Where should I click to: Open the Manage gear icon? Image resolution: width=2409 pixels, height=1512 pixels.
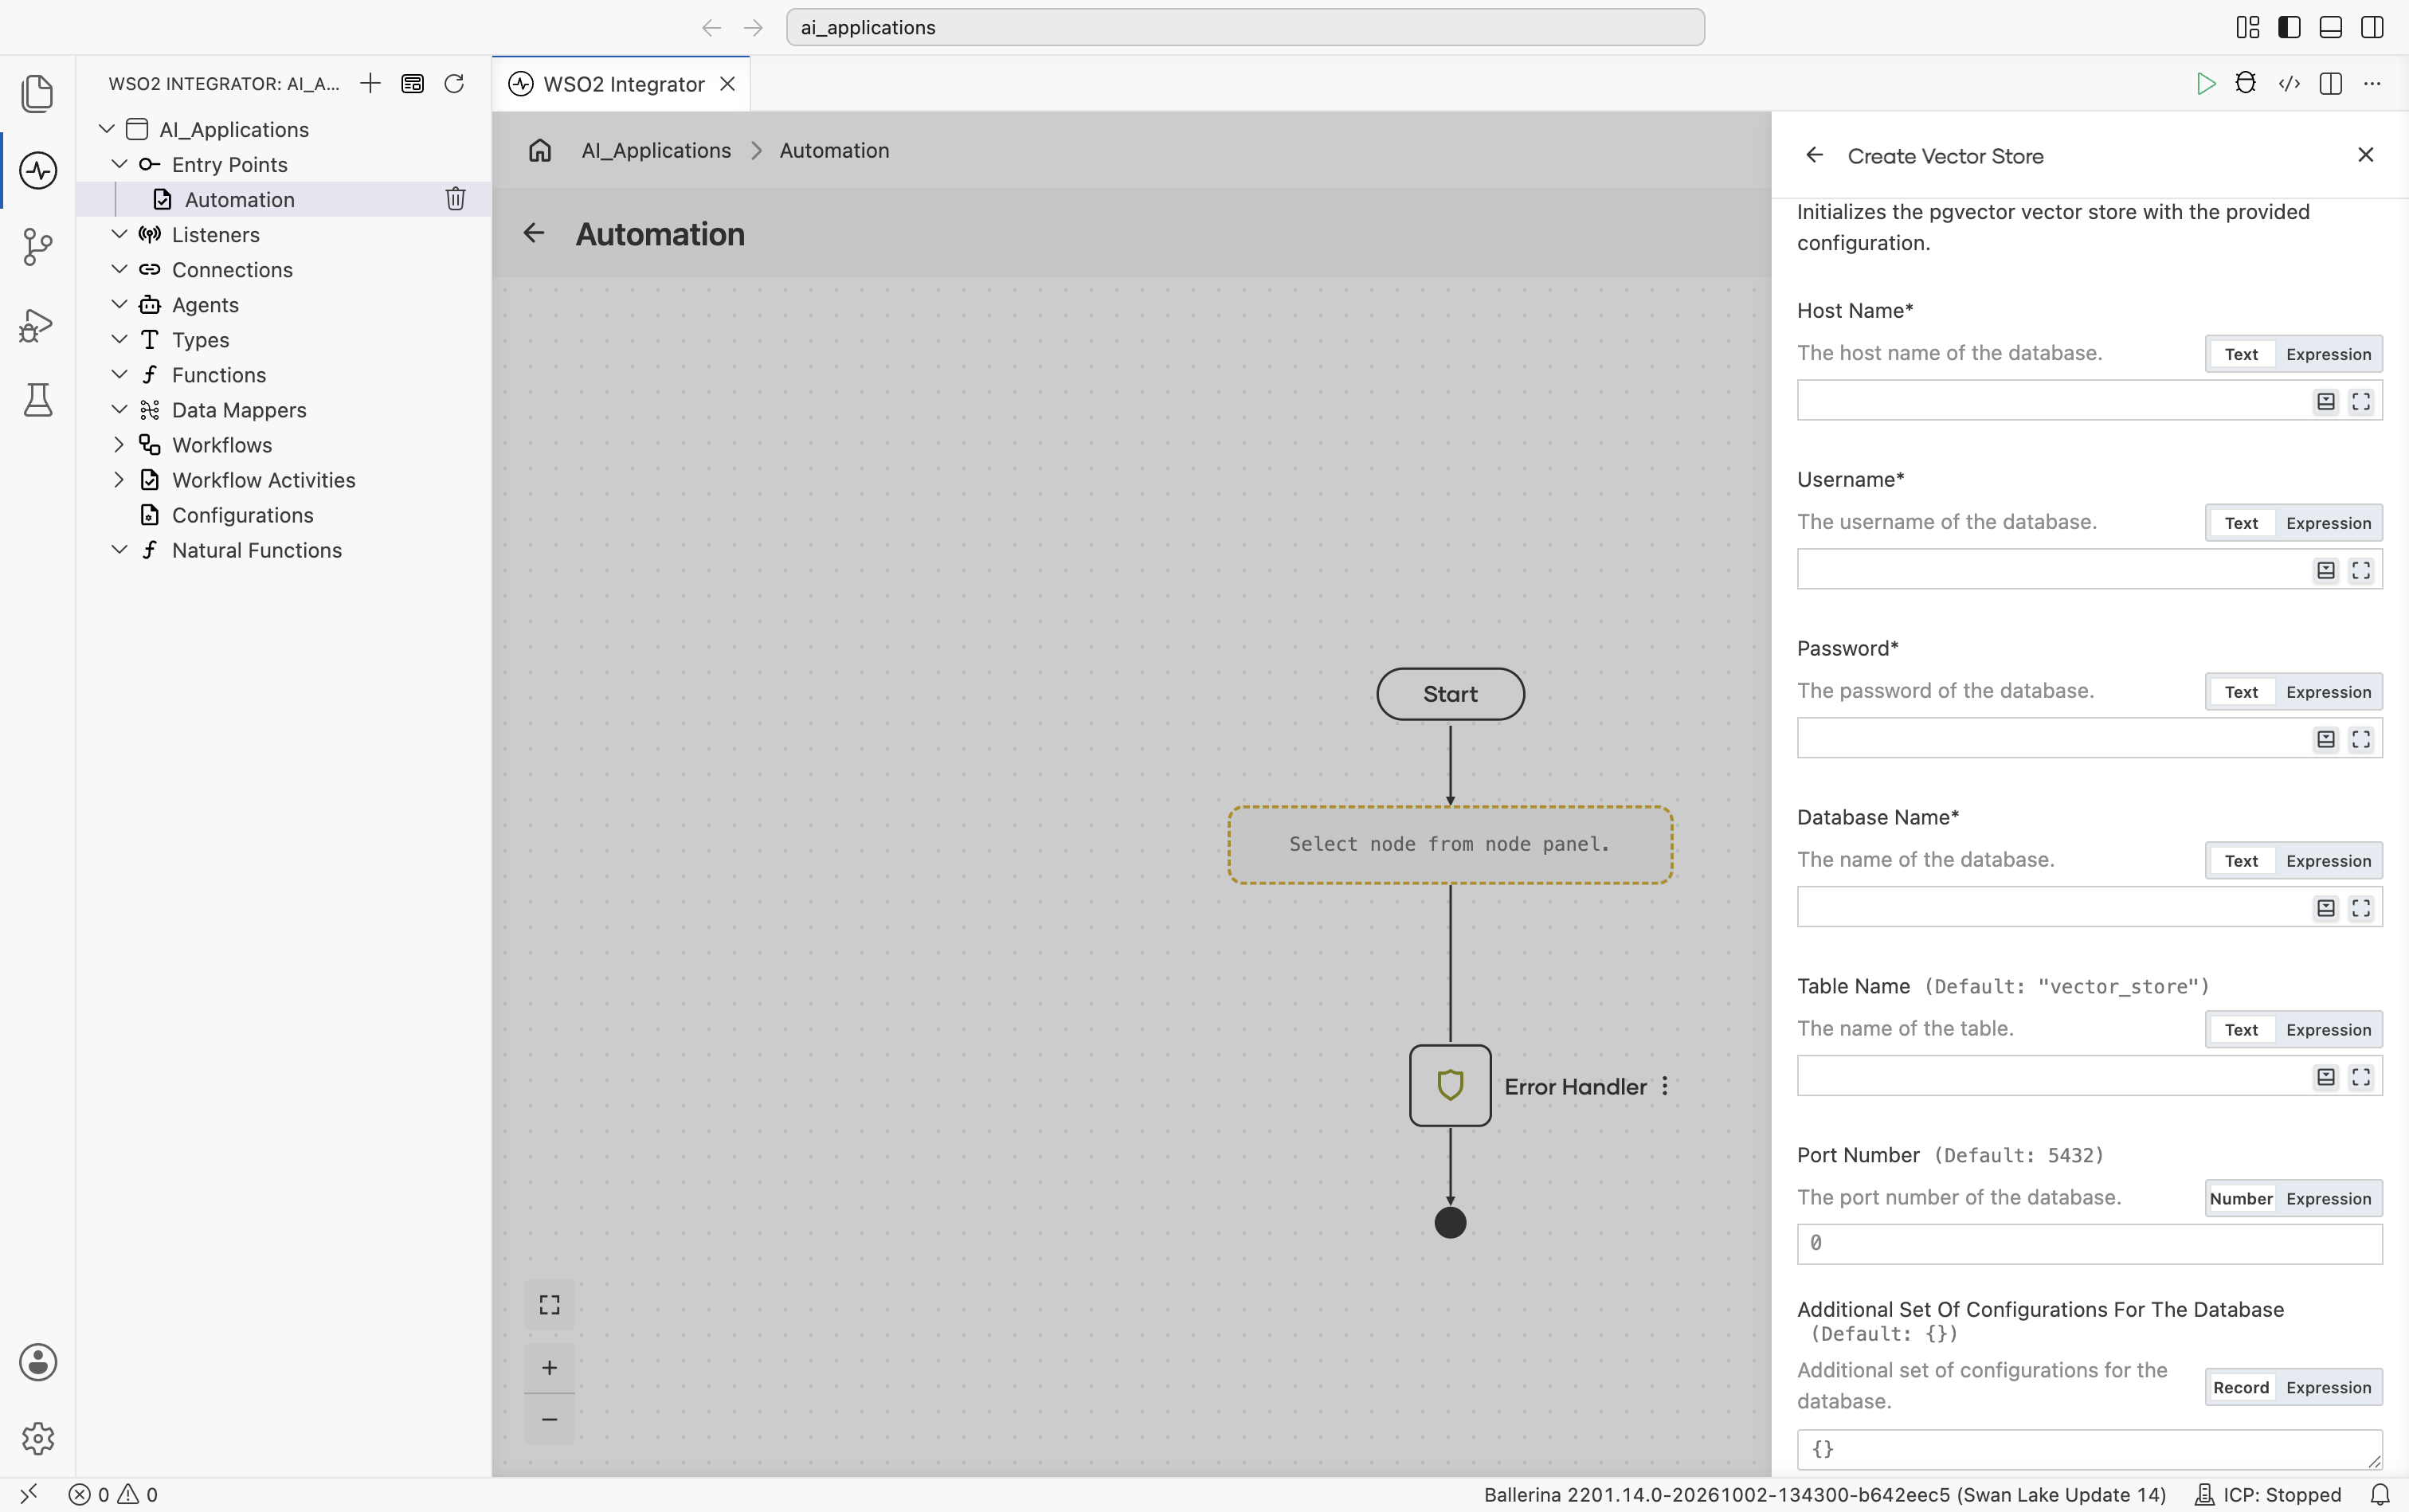[x=38, y=1438]
